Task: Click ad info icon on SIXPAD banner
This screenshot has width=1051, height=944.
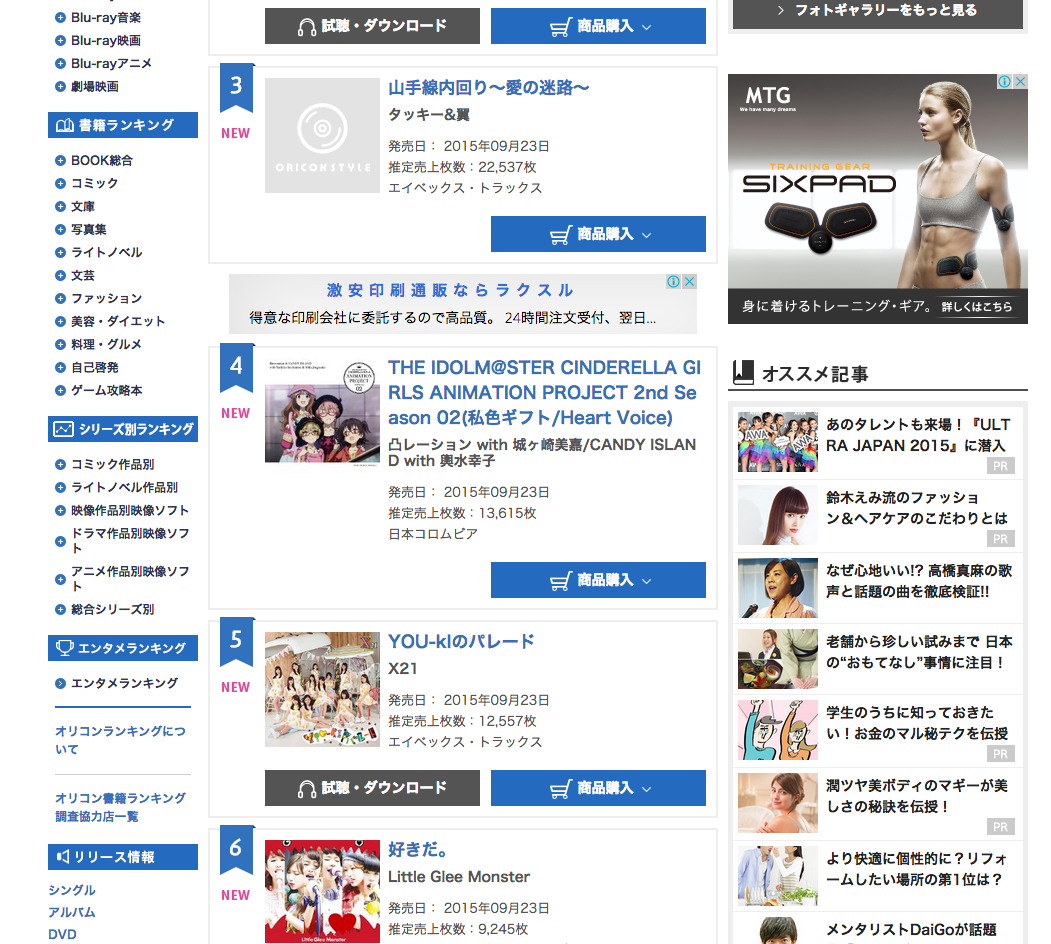Action: pyautogui.click(x=1004, y=82)
